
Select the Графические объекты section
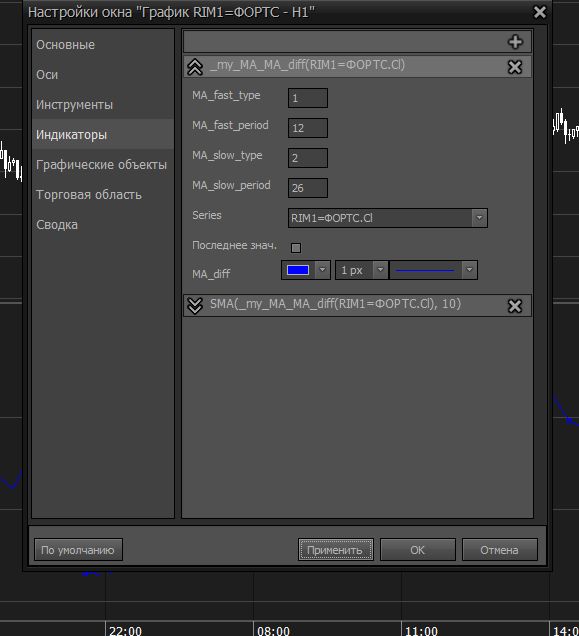(103, 165)
